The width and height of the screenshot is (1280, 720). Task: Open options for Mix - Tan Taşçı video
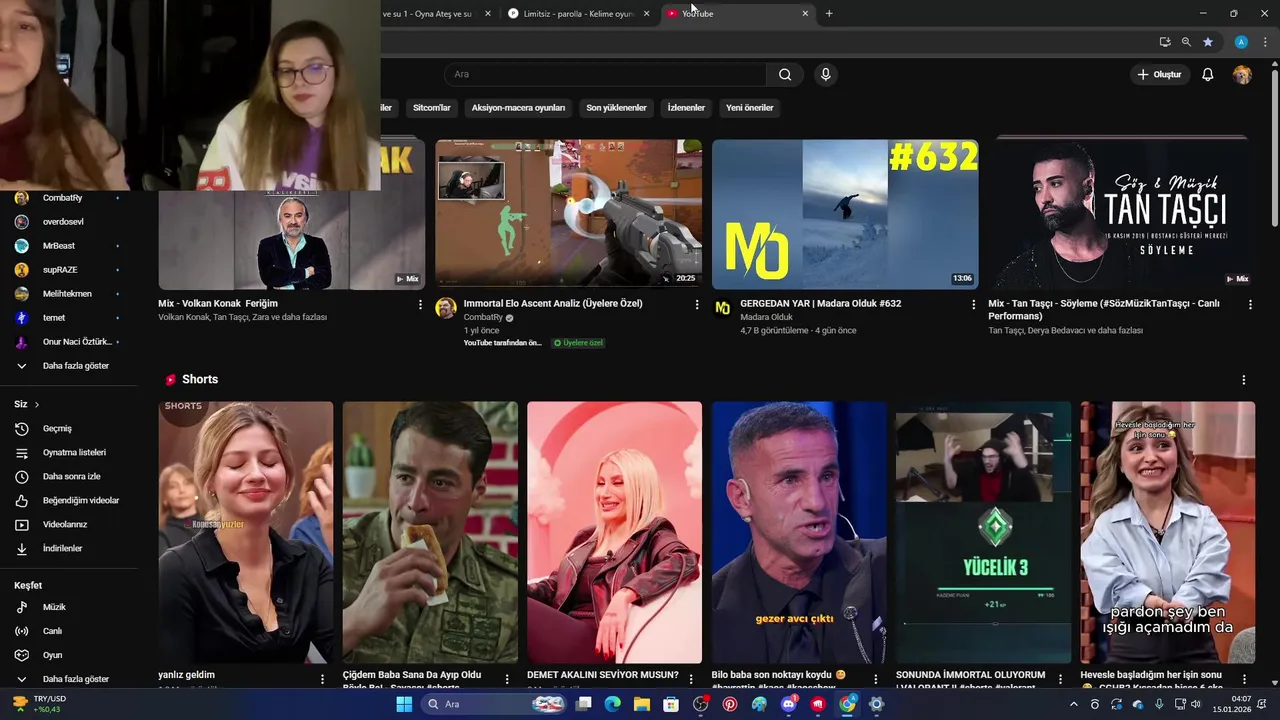[x=1250, y=304]
